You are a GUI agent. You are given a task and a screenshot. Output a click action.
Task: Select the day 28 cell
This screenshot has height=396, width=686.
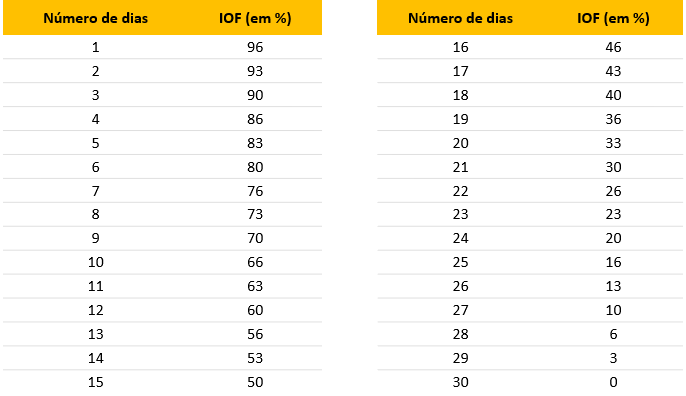[x=460, y=334]
